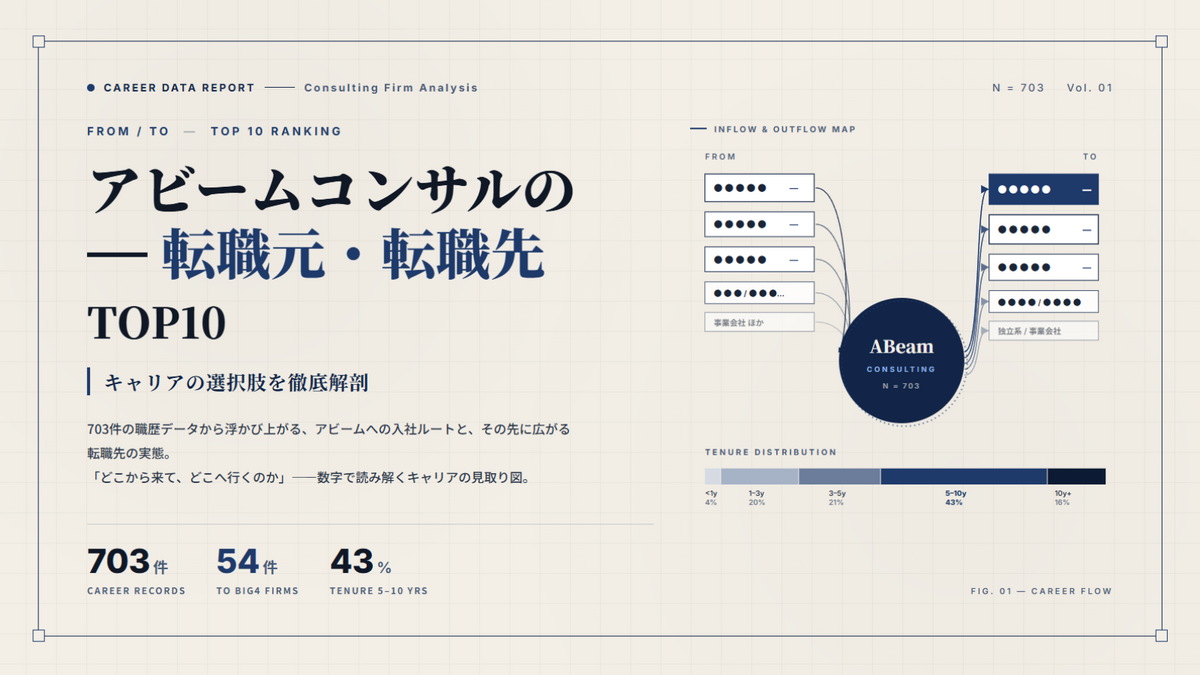Click the 事業会社 ほか source box
Screen dimensions: 1200x675
click(x=759, y=323)
